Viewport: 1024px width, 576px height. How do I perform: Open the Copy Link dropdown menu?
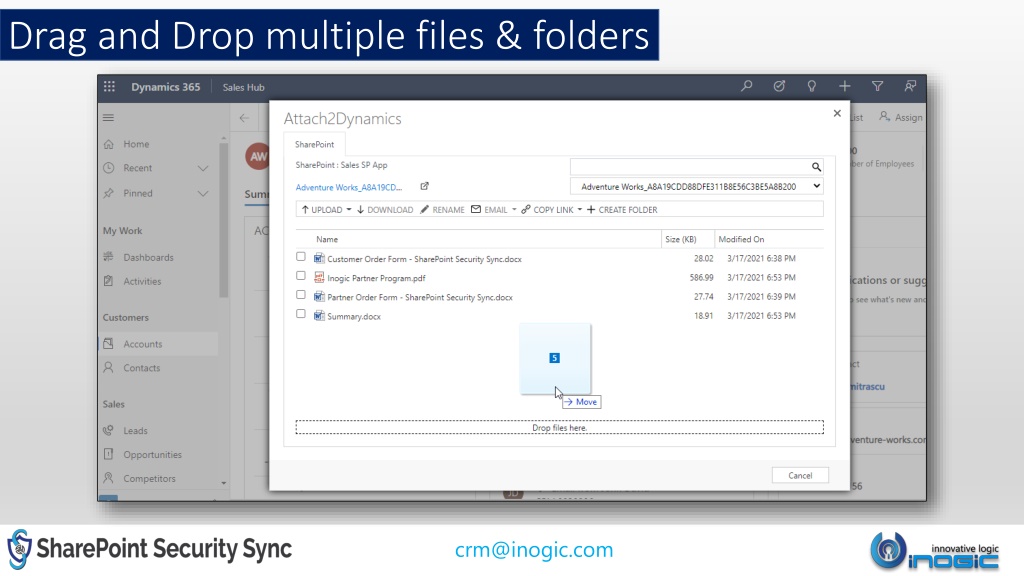(579, 210)
